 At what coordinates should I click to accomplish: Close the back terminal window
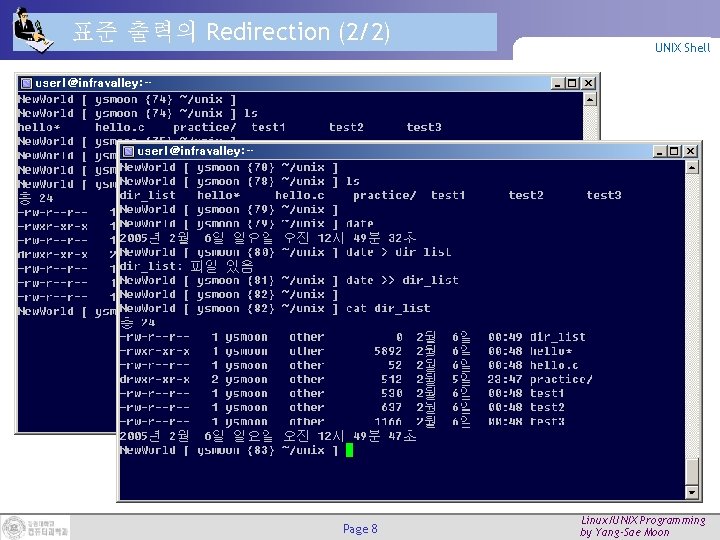click(x=588, y=83)
